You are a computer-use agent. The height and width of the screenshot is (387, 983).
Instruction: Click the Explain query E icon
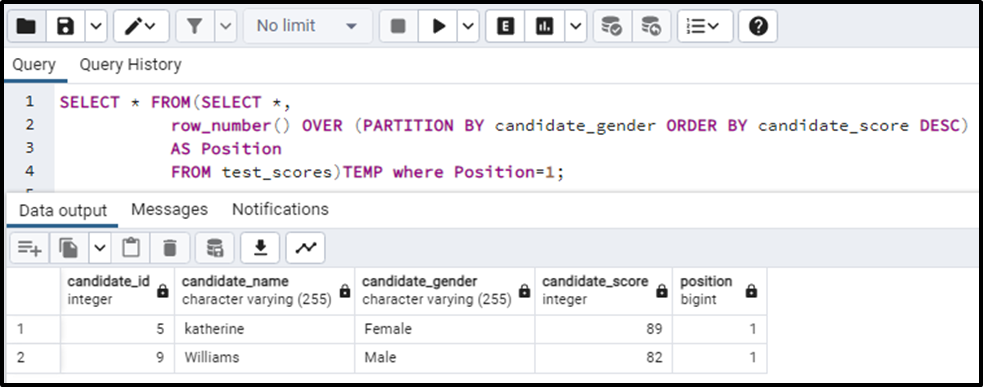505,26
